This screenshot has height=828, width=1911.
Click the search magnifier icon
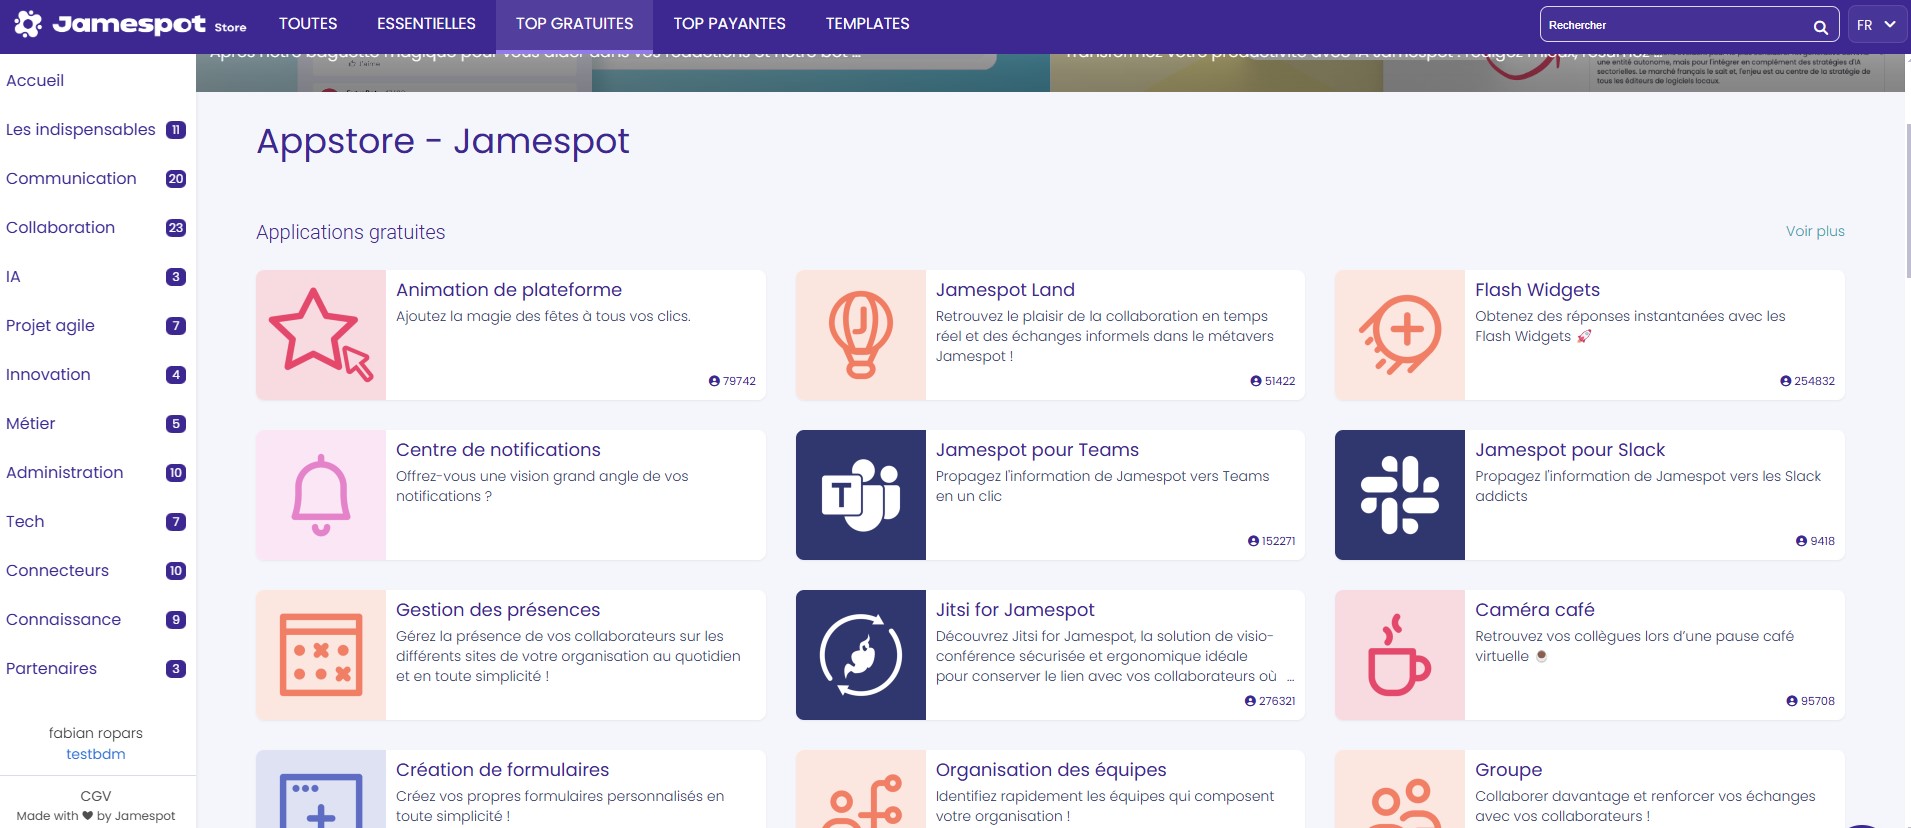(1820, 26)
